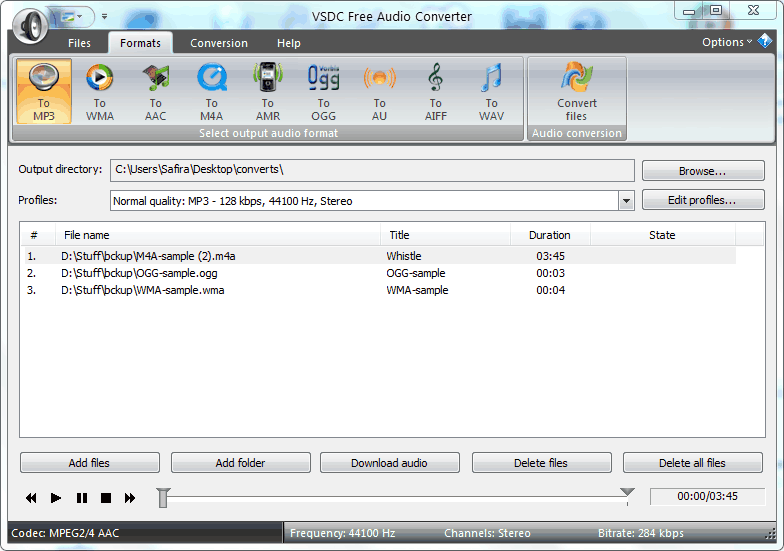The height and width of the screenshot is (551, 784).
Task: Click the Edit profiles... button
Action: click(702, 200)
